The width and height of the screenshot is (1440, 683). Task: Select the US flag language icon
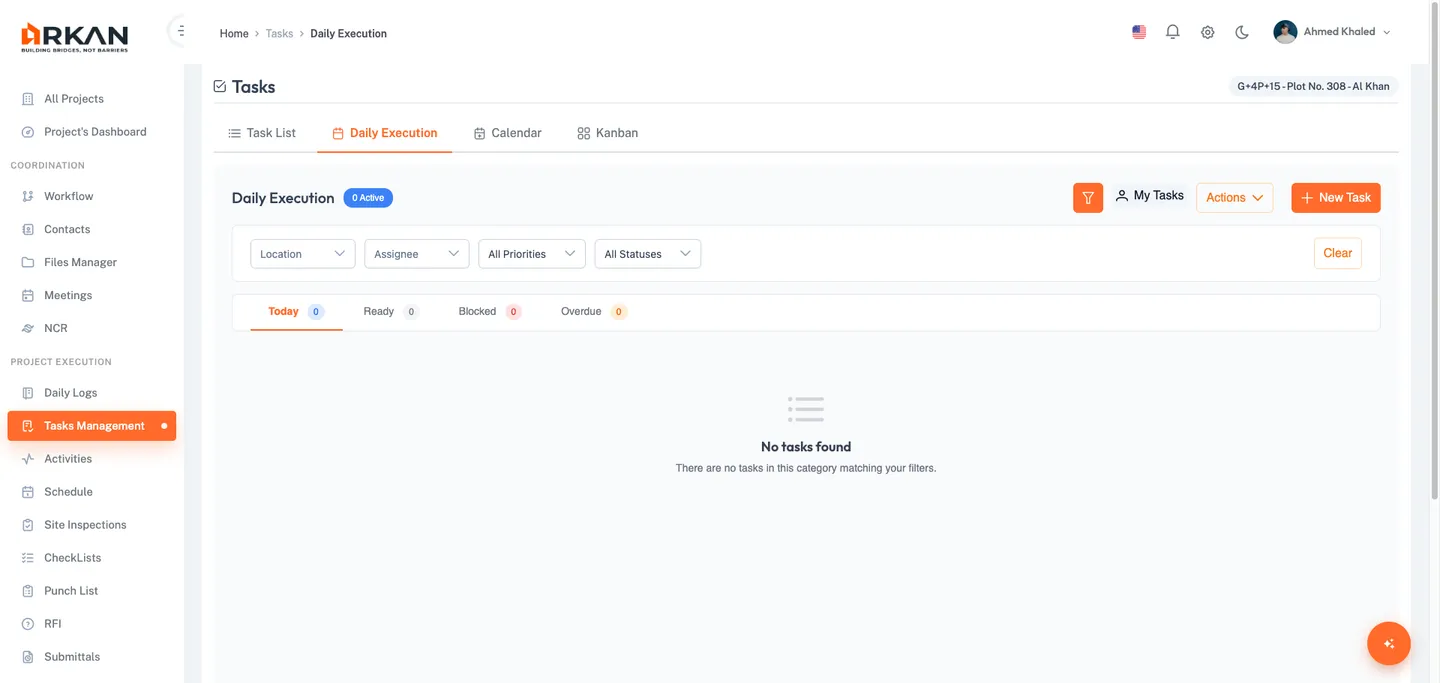1139,32
